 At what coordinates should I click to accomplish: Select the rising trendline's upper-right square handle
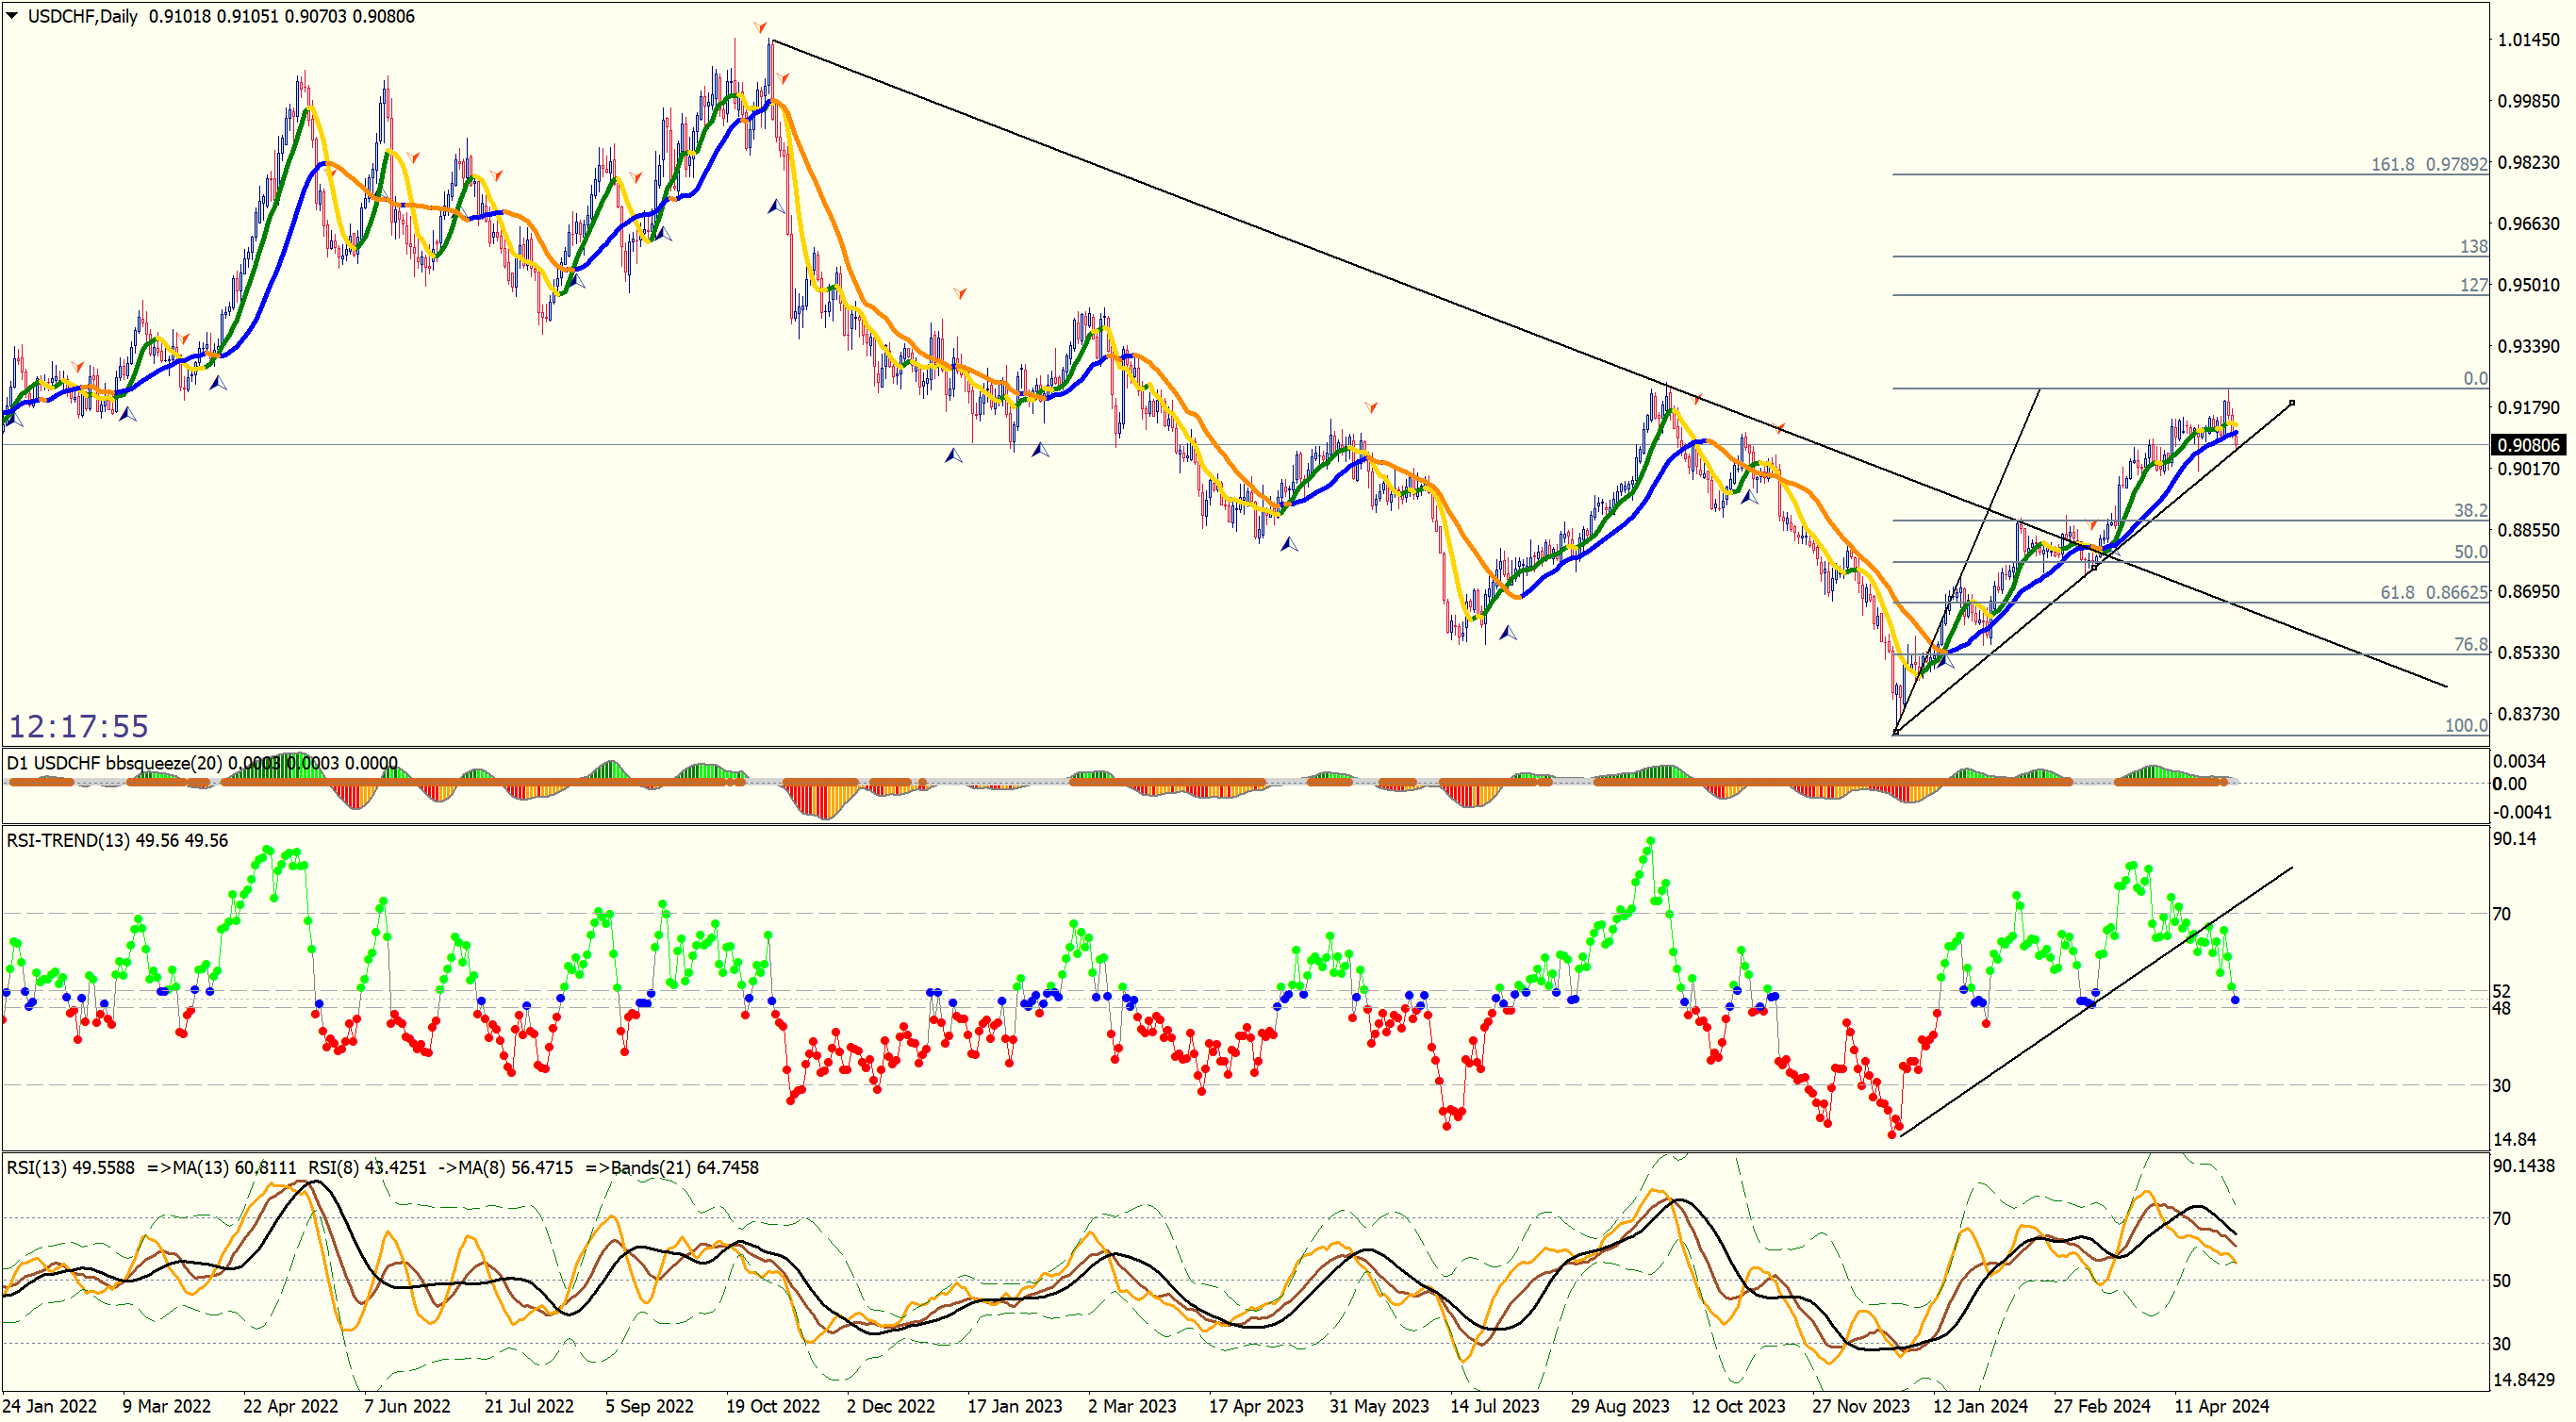tap(2292, 403)
